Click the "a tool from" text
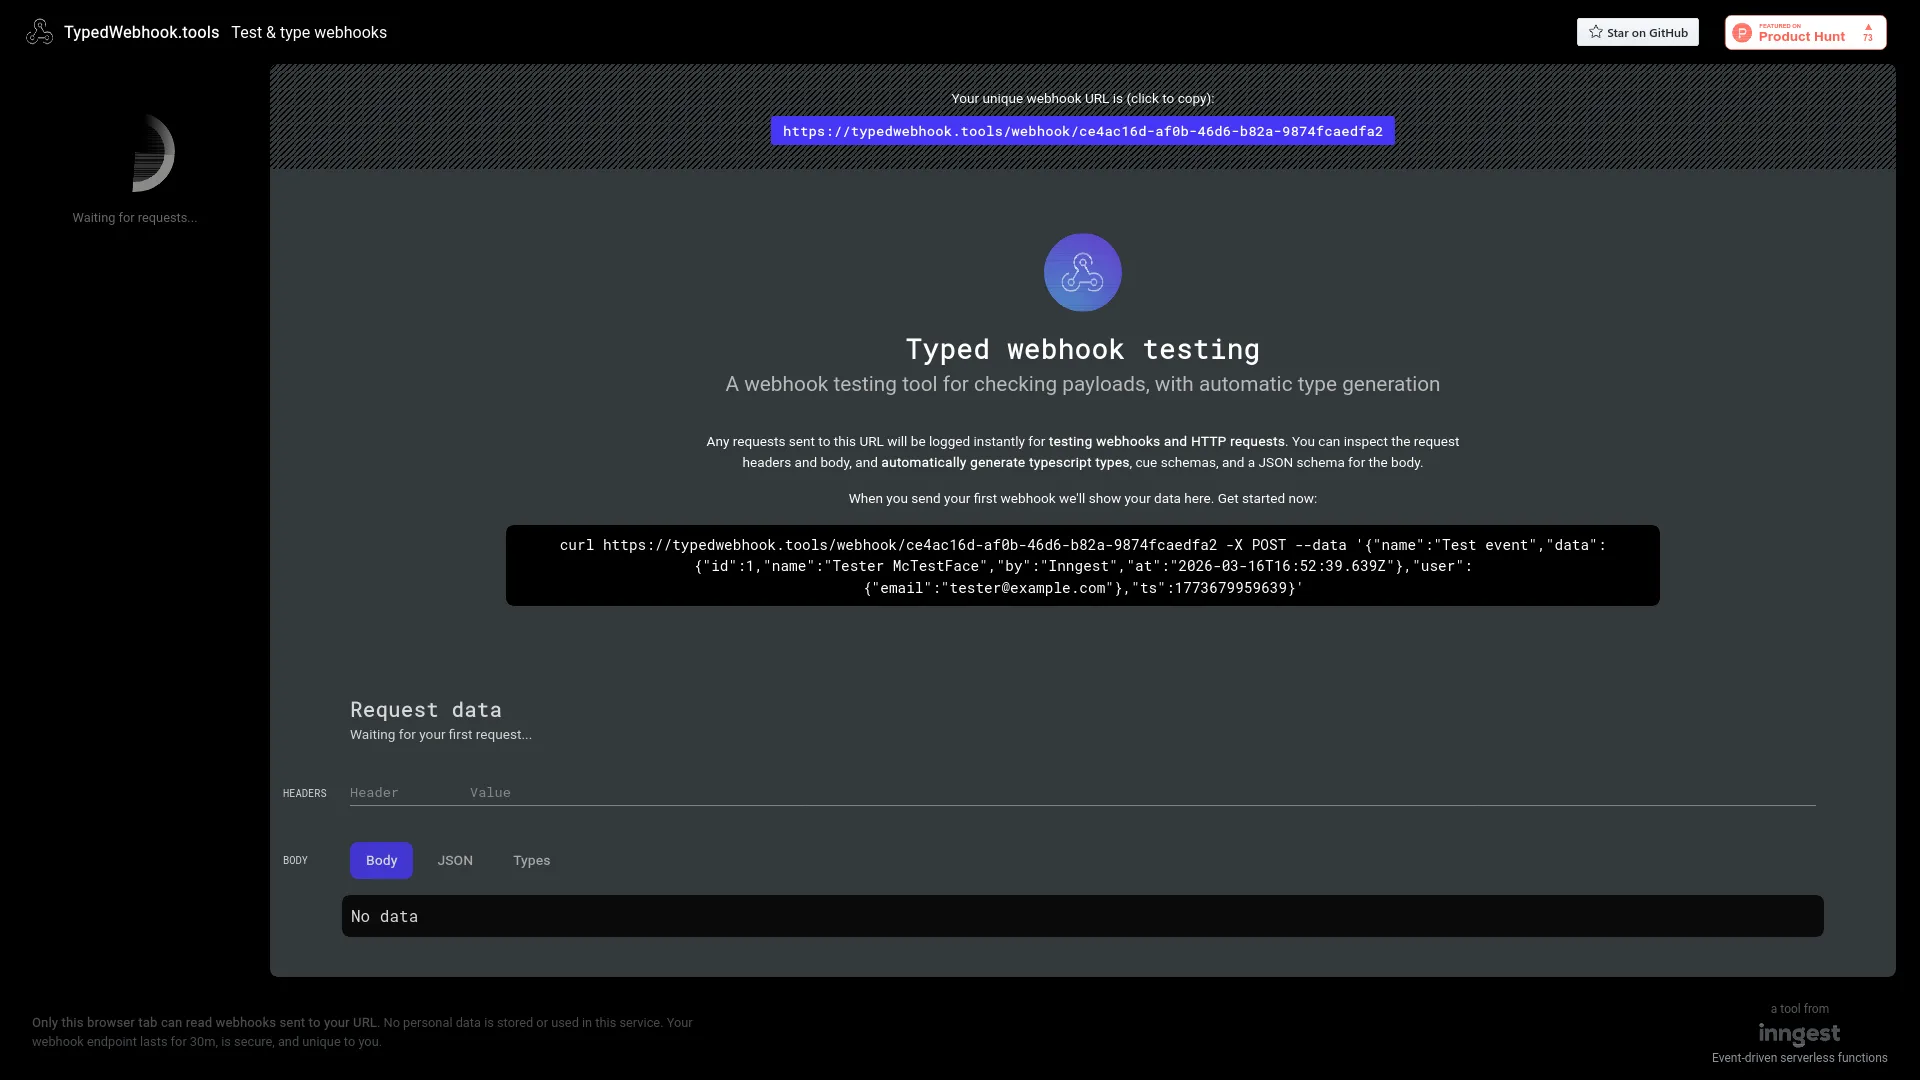Viewport: 1920px width, 1080px height. point(1799,1009)
